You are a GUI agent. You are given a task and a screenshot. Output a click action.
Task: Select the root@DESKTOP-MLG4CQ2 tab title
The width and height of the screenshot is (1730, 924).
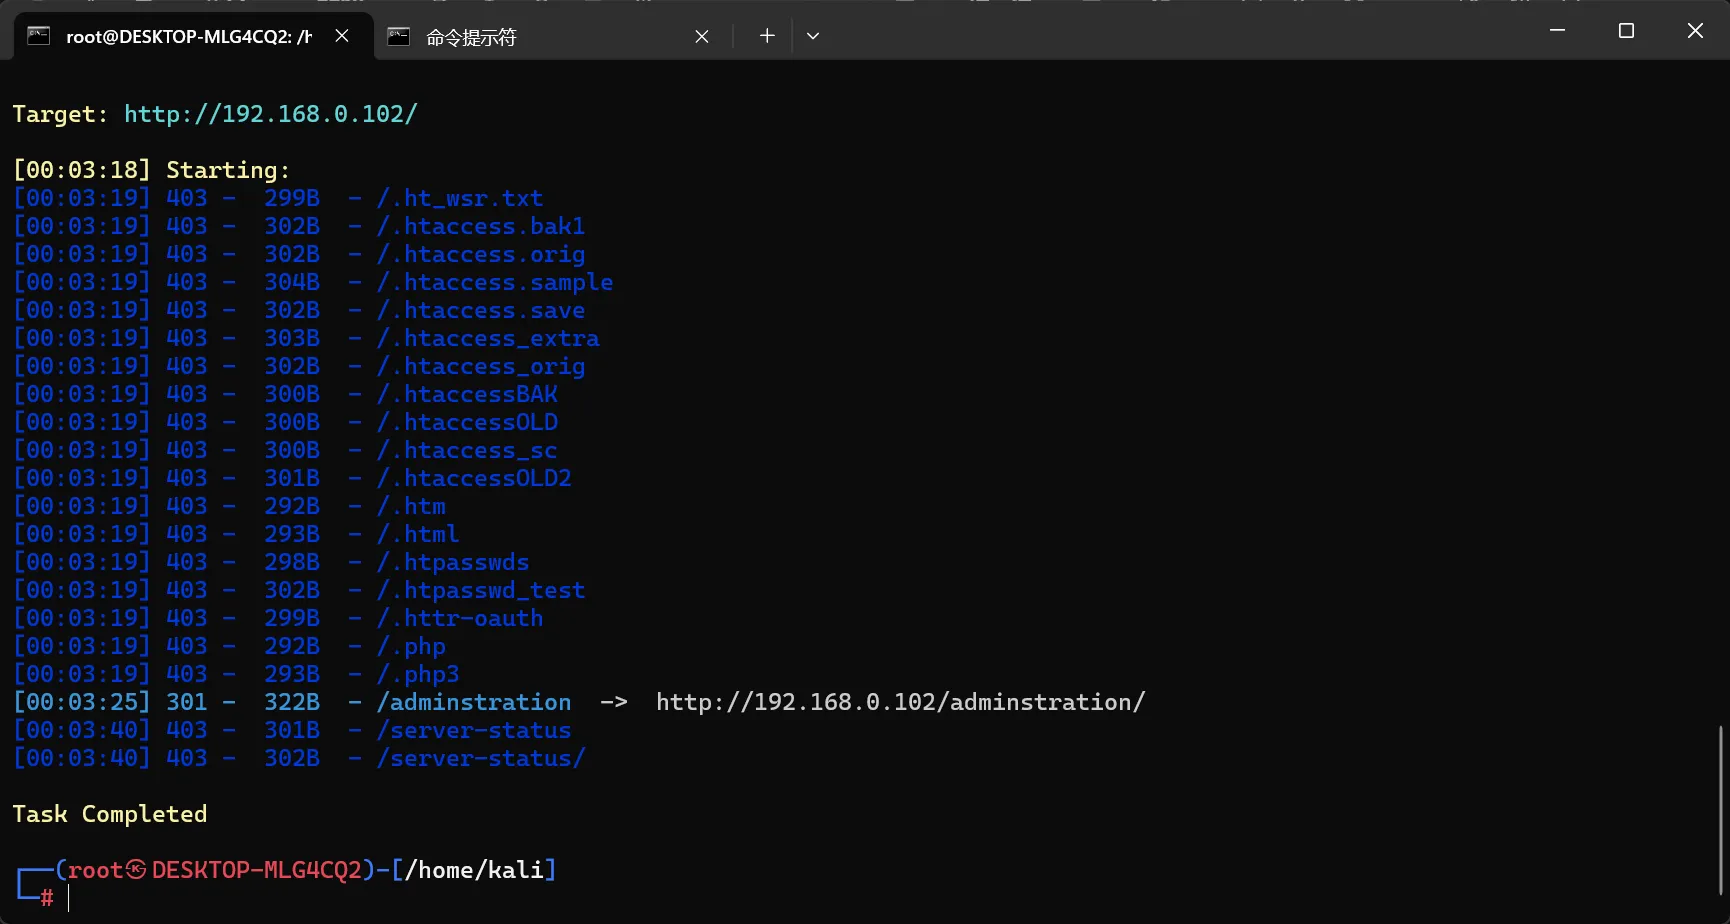coord(189,37)
